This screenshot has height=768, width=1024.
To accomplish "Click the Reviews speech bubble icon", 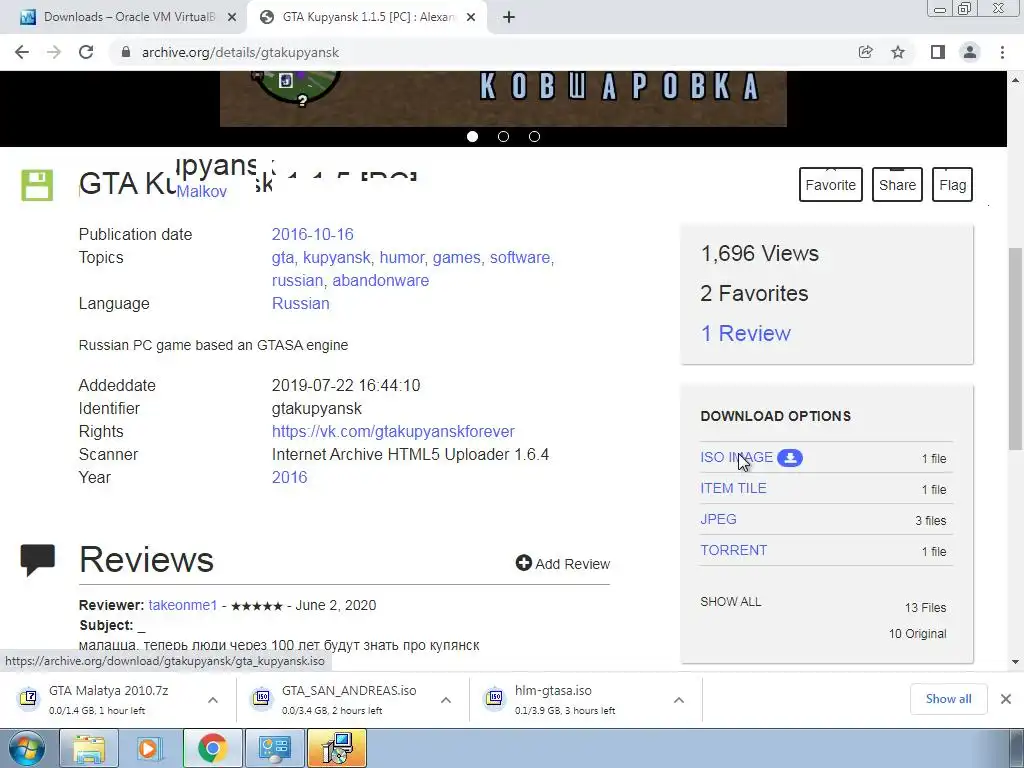I will click(37, 560).
